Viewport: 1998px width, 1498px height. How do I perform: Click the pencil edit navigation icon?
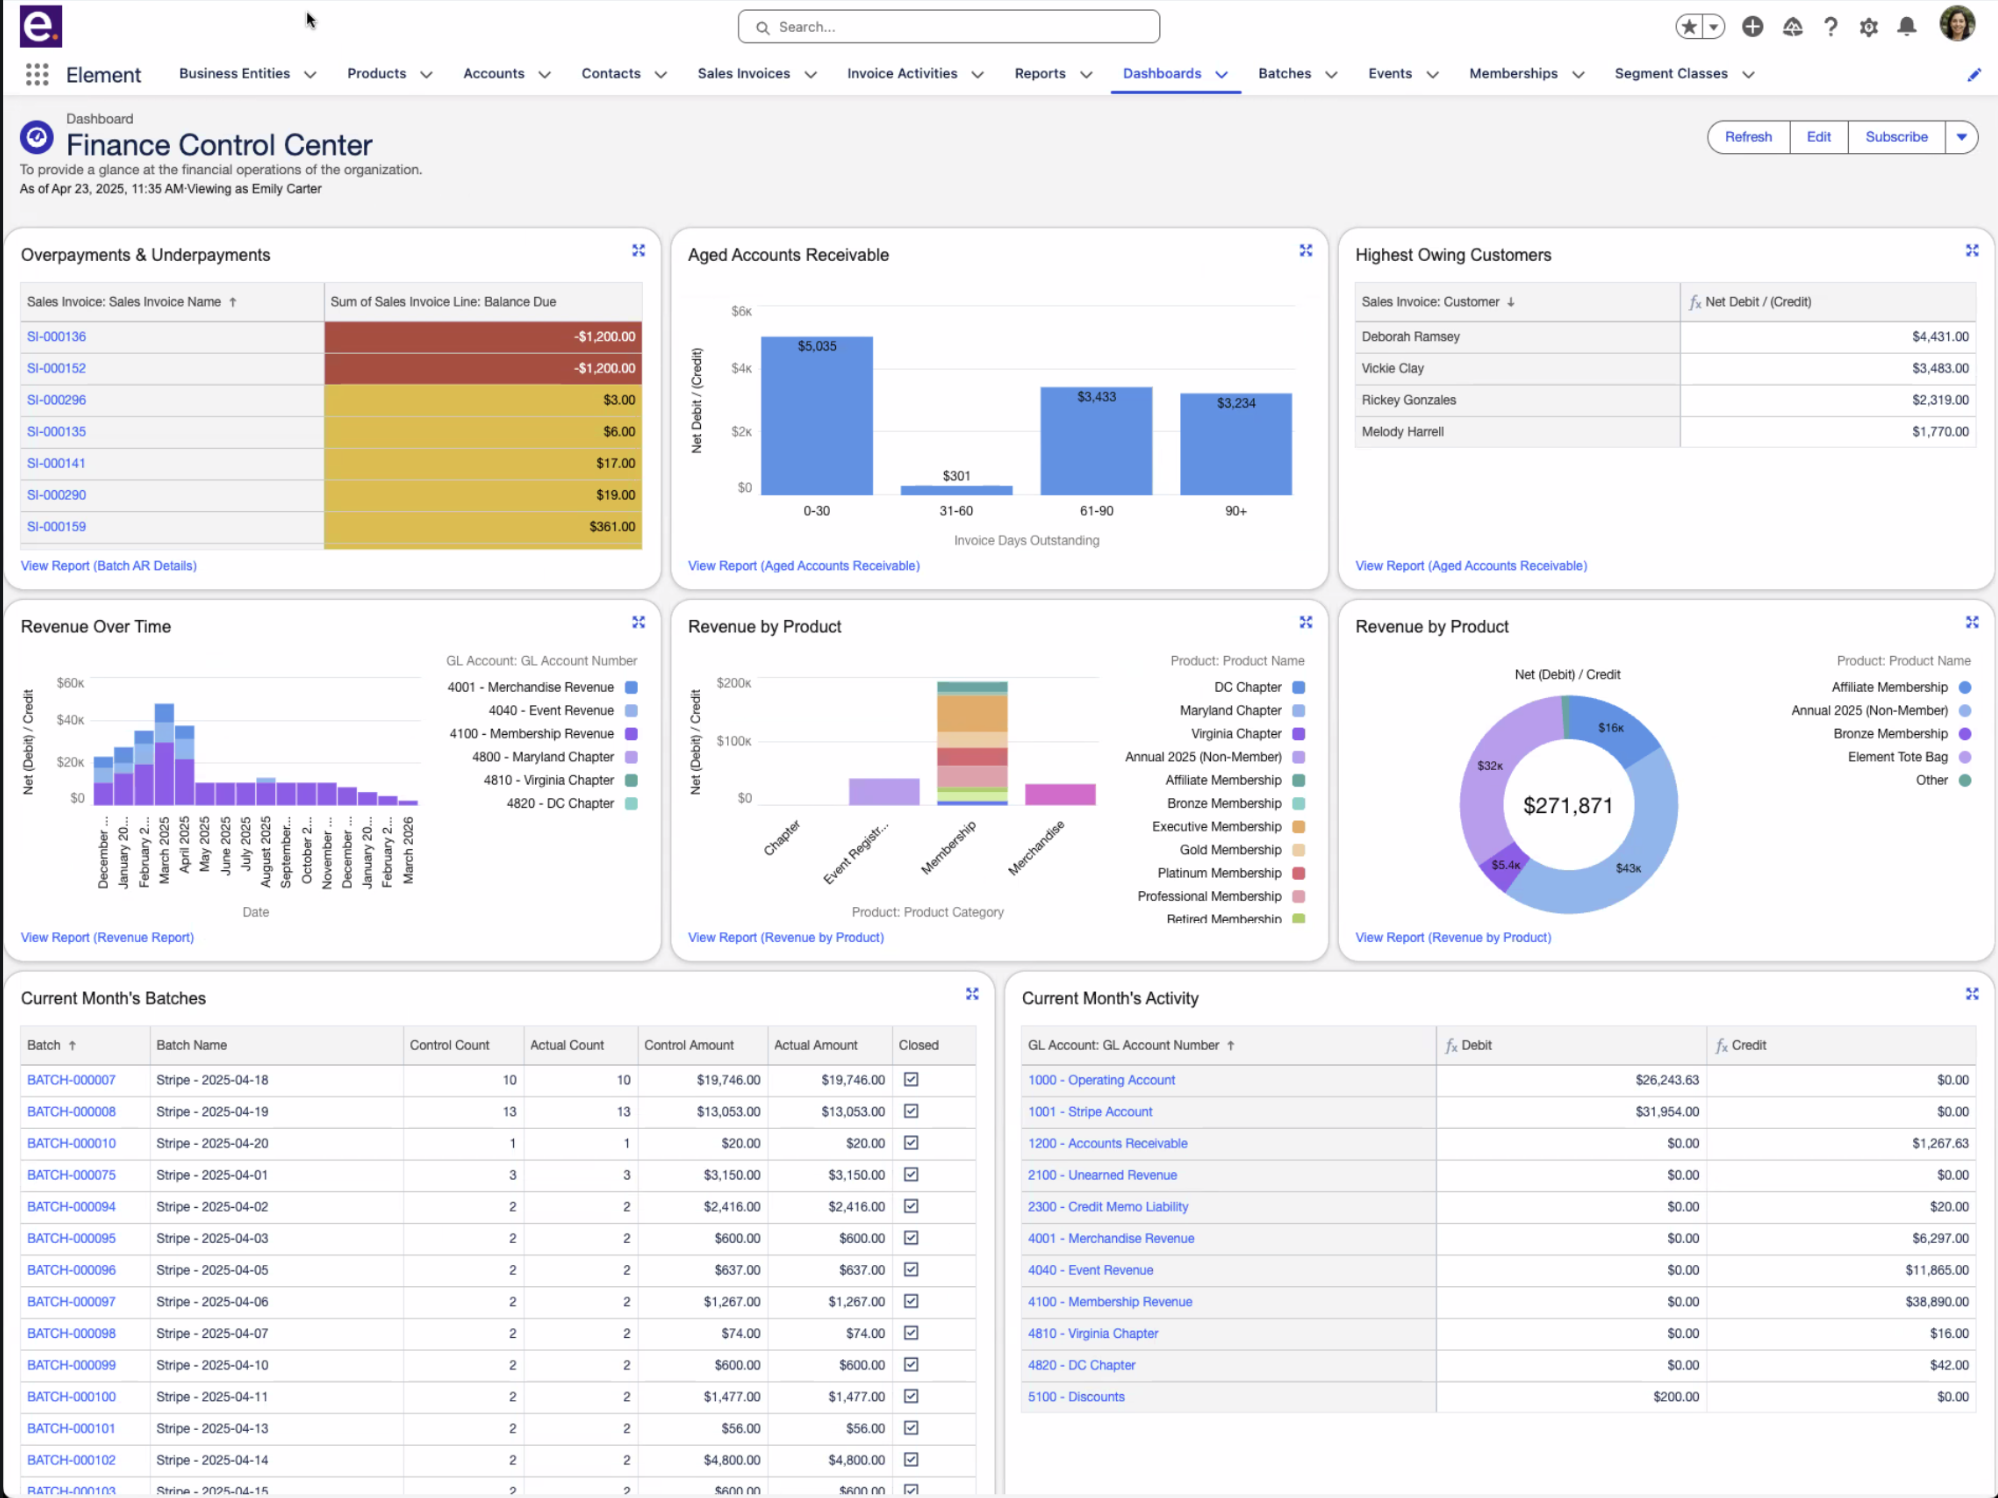point(1973,75)
